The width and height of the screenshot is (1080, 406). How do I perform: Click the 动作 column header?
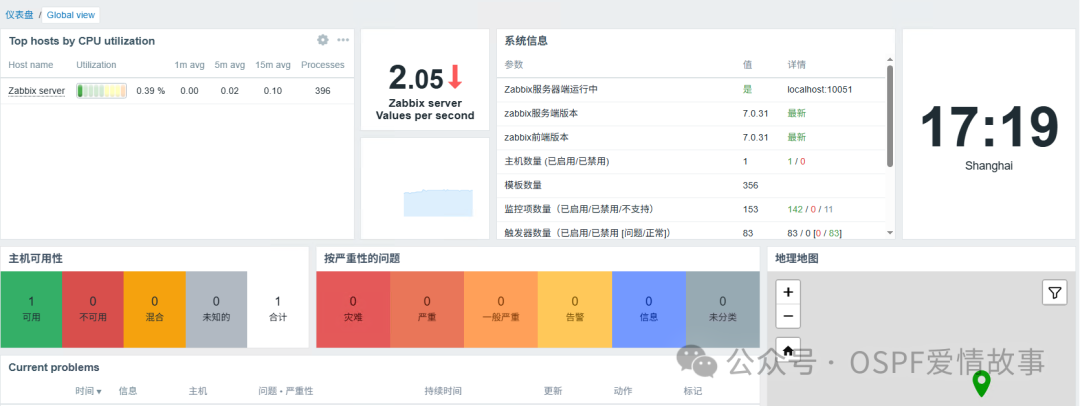coord(623,391)
